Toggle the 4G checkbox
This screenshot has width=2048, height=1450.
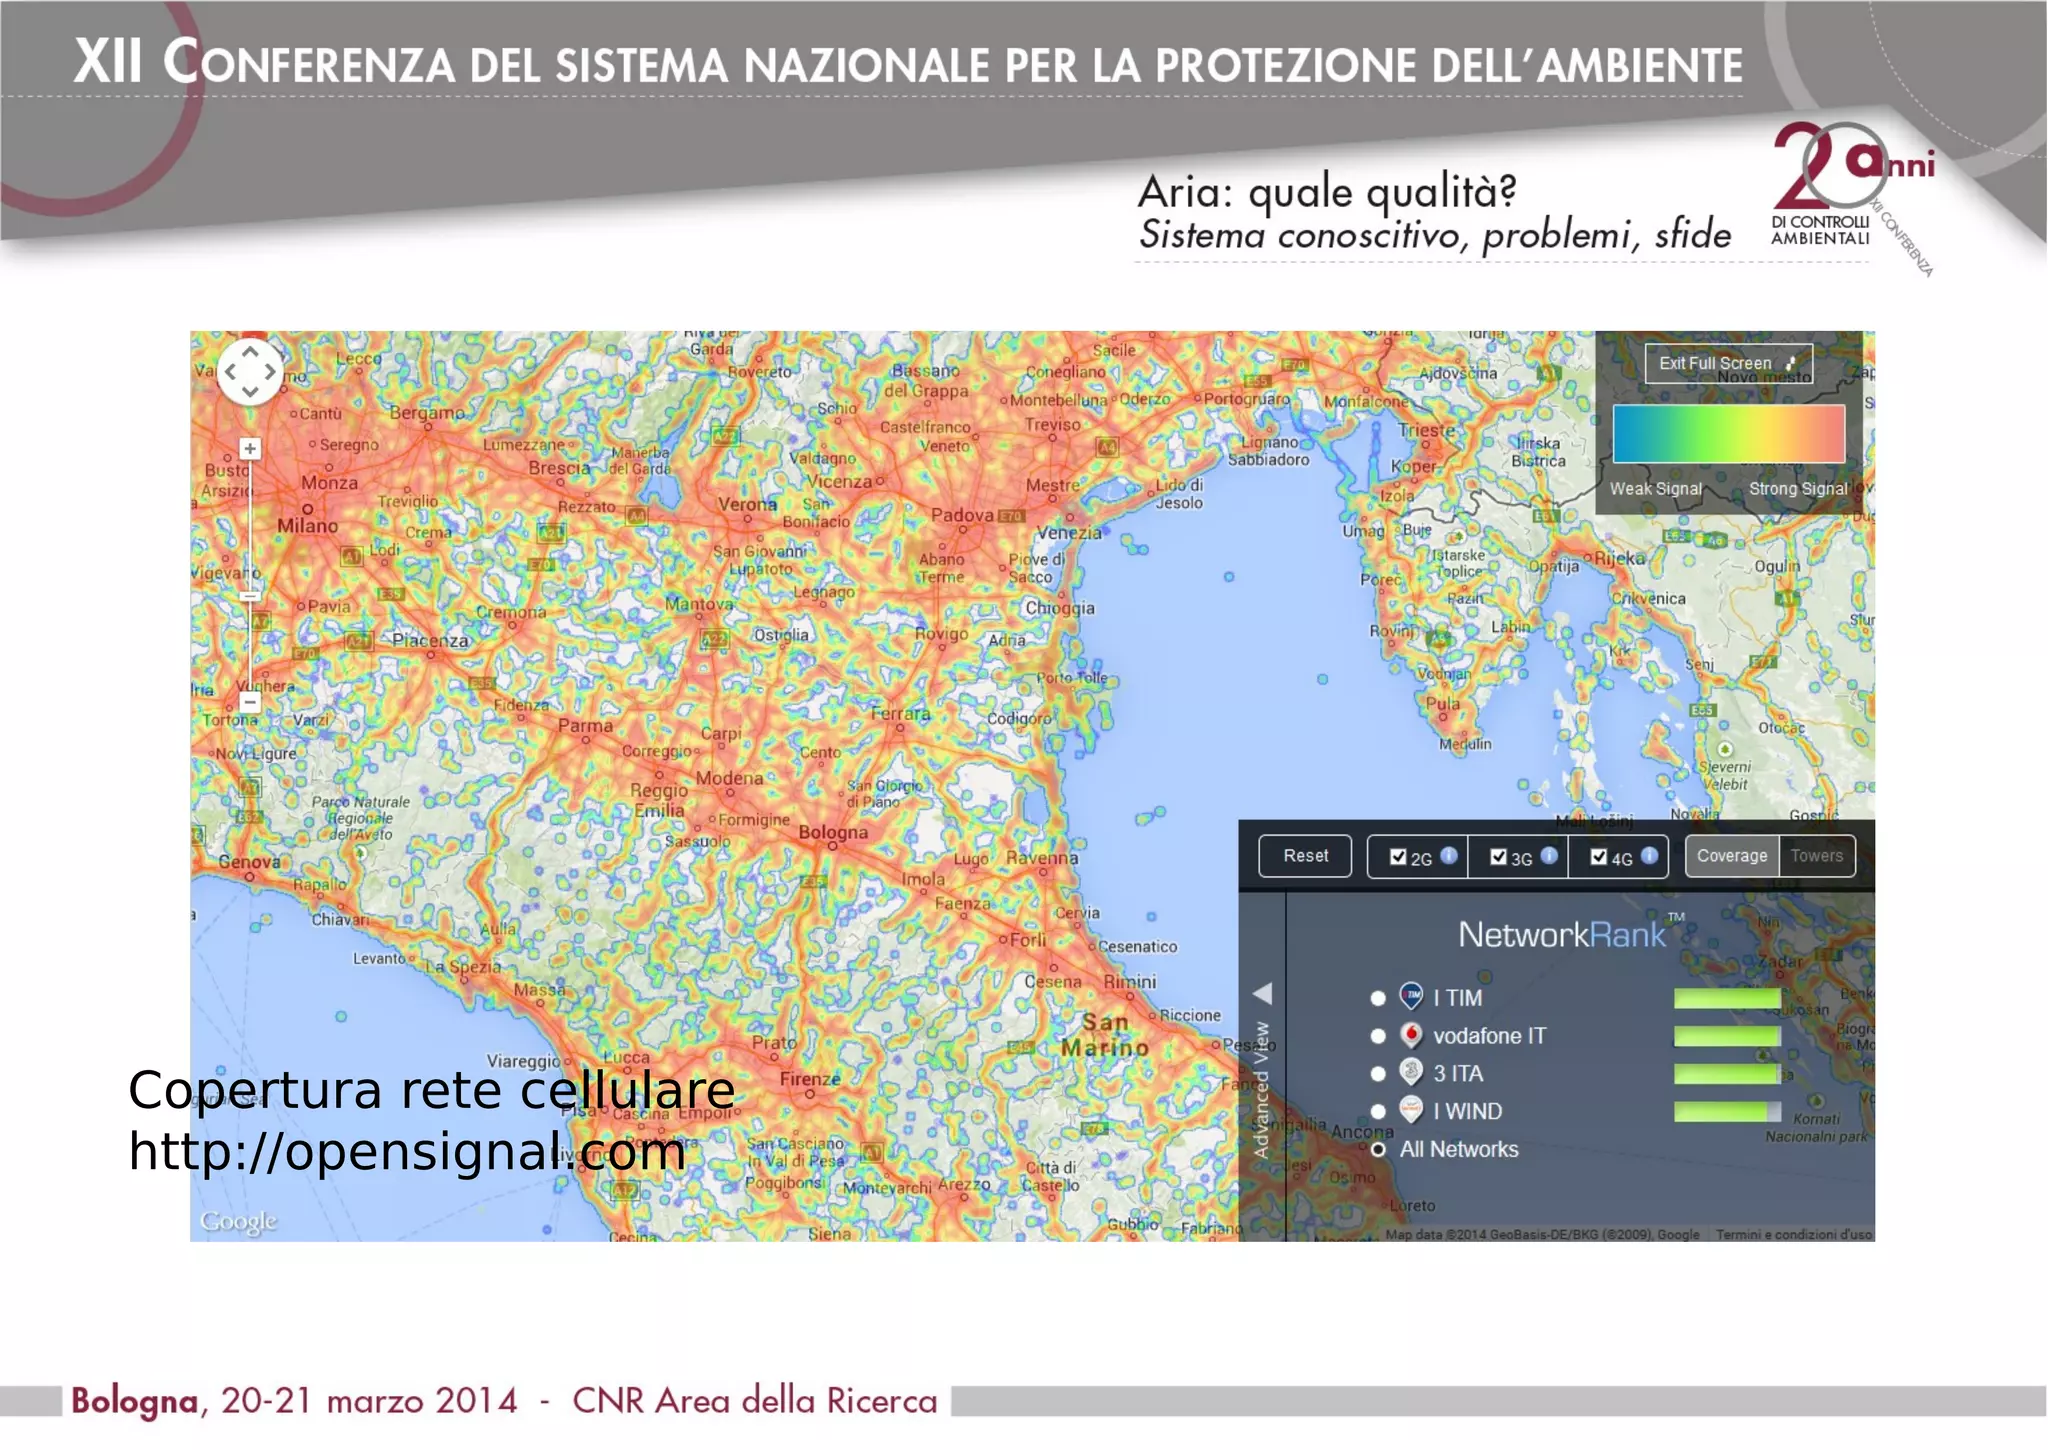(1598, 857)
